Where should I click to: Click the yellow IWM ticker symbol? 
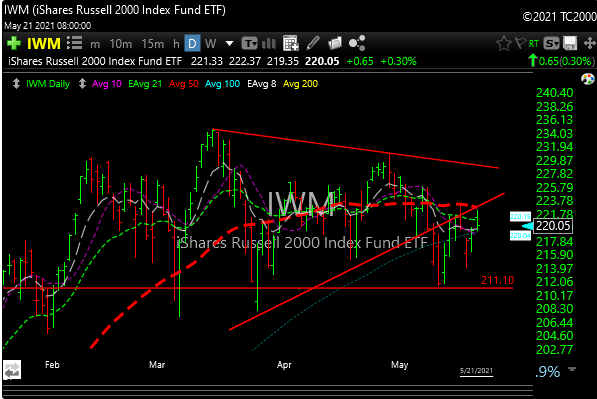(44, 44)
